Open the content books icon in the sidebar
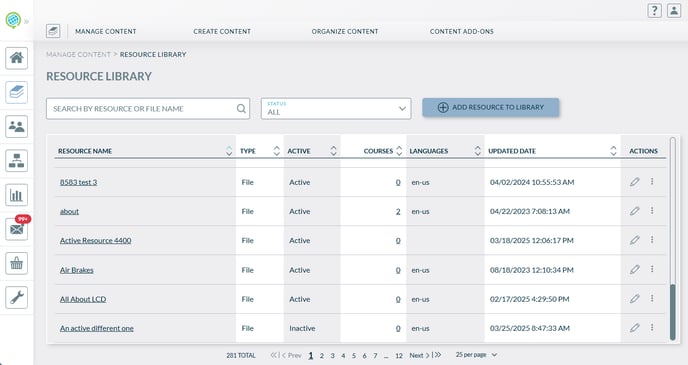This screenshot has height=365, width=688. (x=17, y=92)
